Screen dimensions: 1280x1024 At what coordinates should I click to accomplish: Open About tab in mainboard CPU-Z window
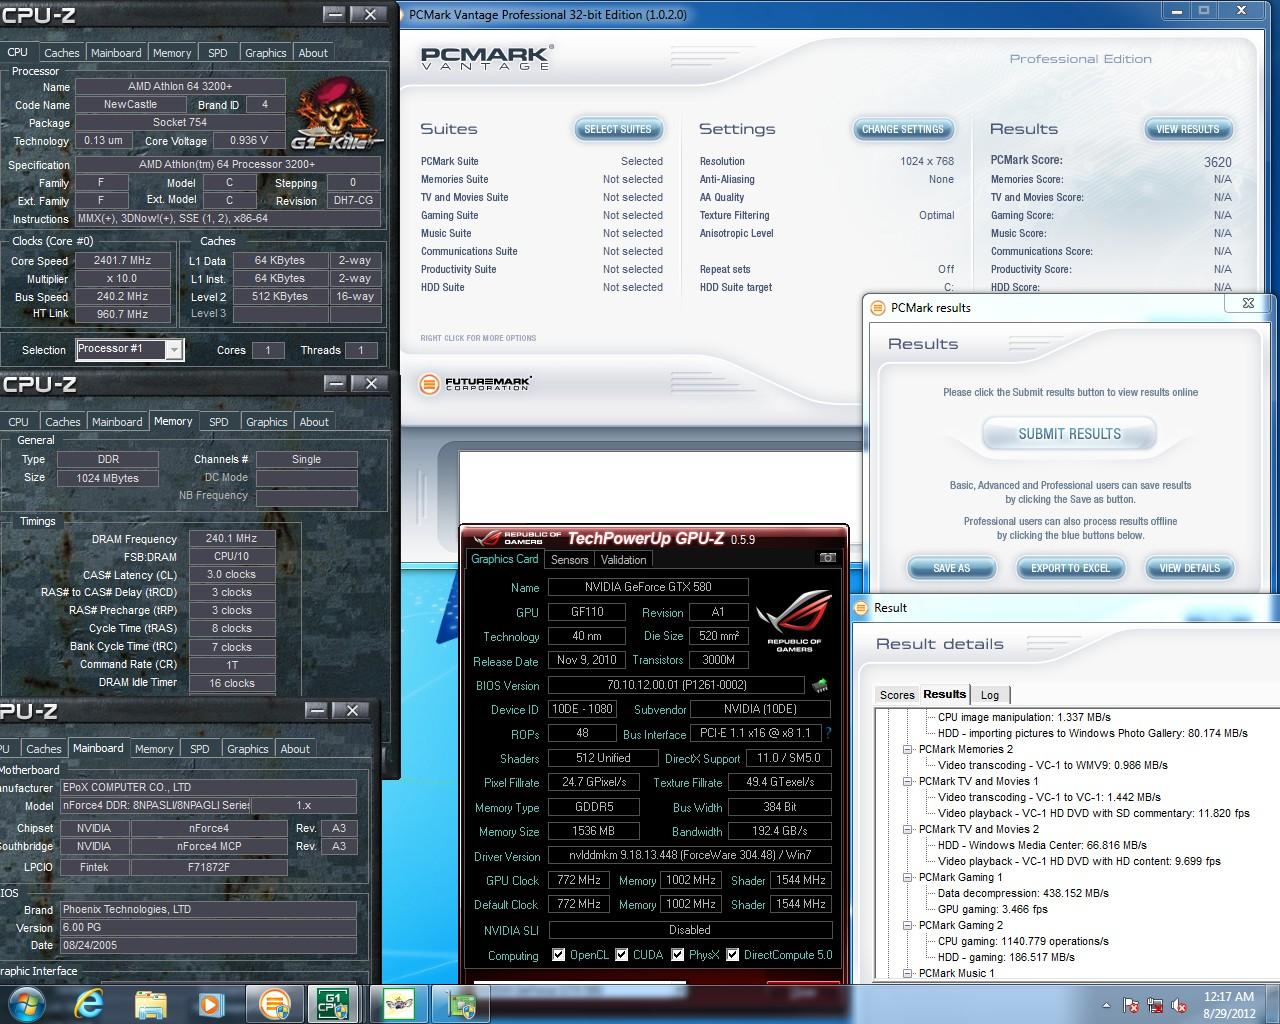(295, 749)
